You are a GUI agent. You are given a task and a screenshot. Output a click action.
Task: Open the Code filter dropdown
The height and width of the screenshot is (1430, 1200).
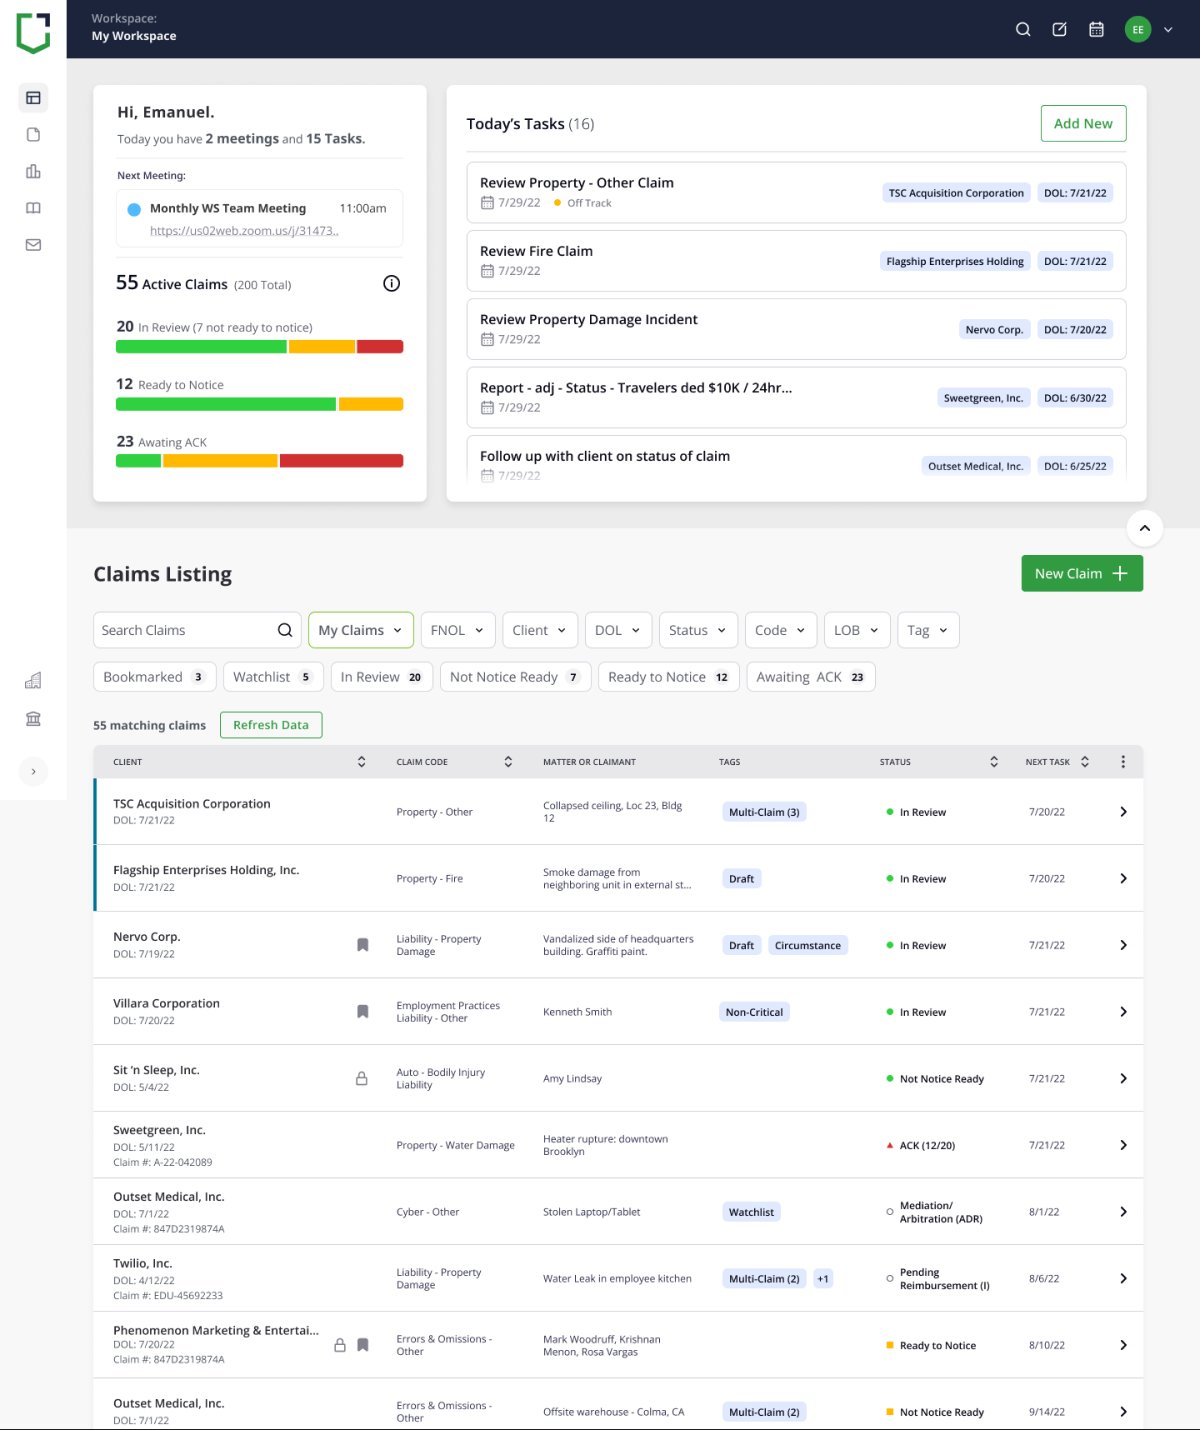click(x=781, y=630)
